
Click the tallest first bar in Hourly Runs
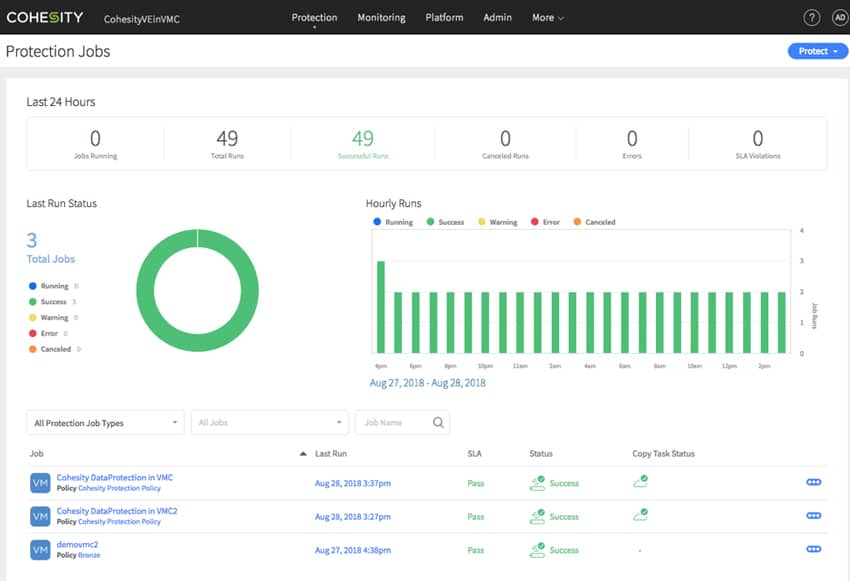(381, 307)
